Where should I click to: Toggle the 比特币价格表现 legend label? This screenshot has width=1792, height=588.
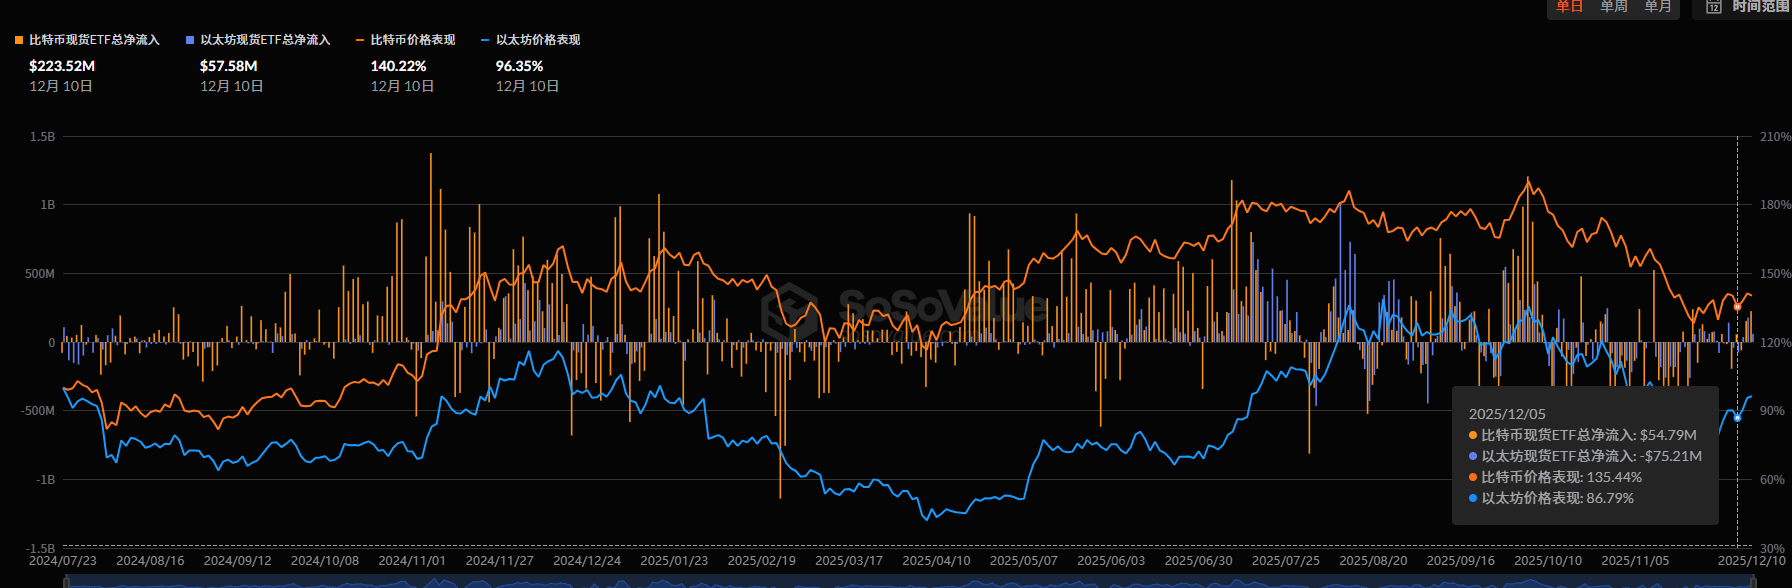click(413, 40)
